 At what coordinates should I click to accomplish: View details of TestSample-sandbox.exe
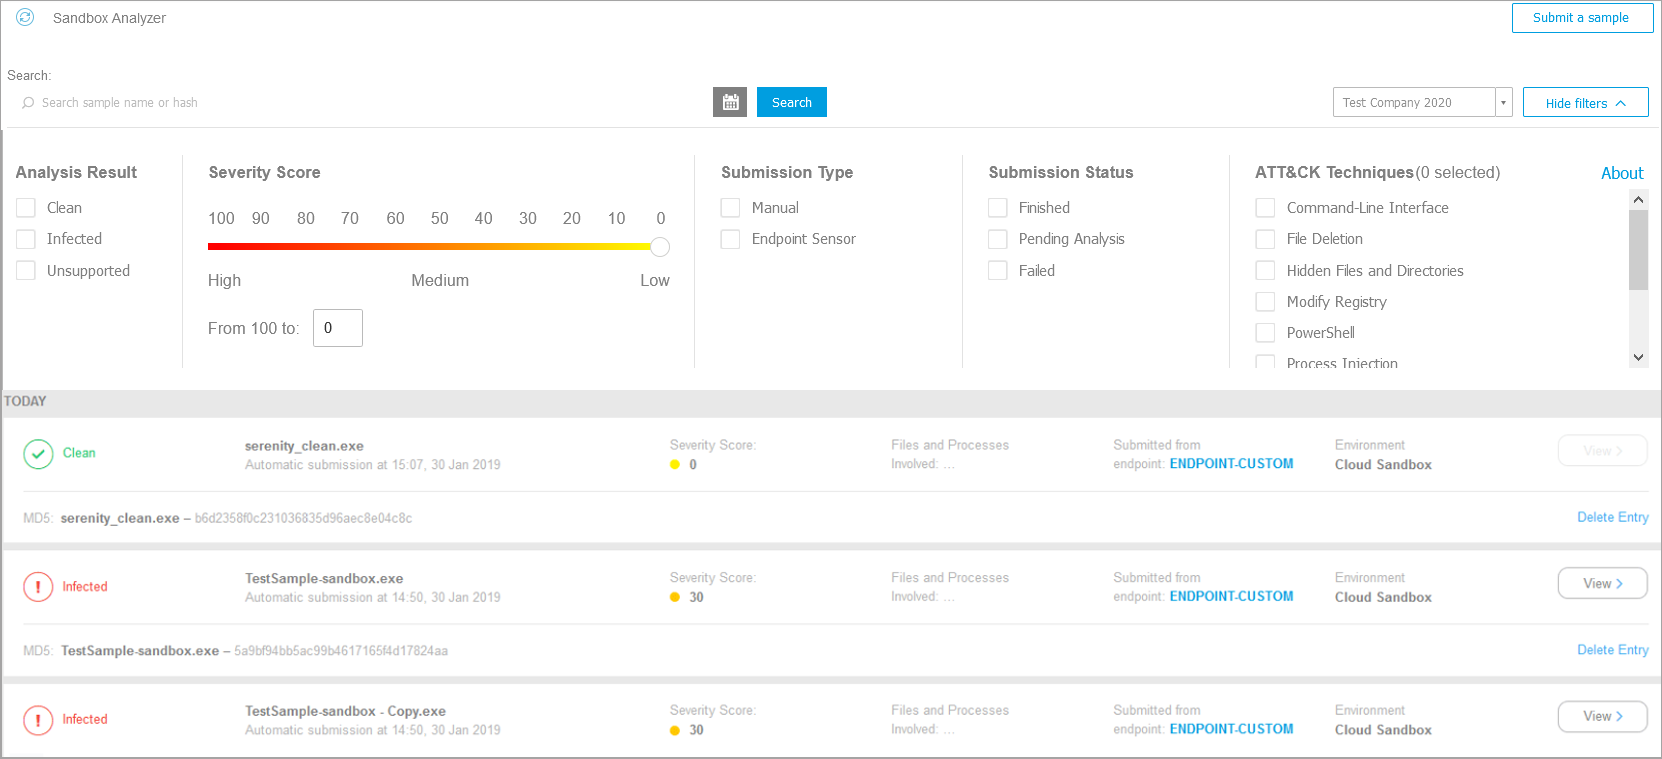click(x=1602, y=584)
